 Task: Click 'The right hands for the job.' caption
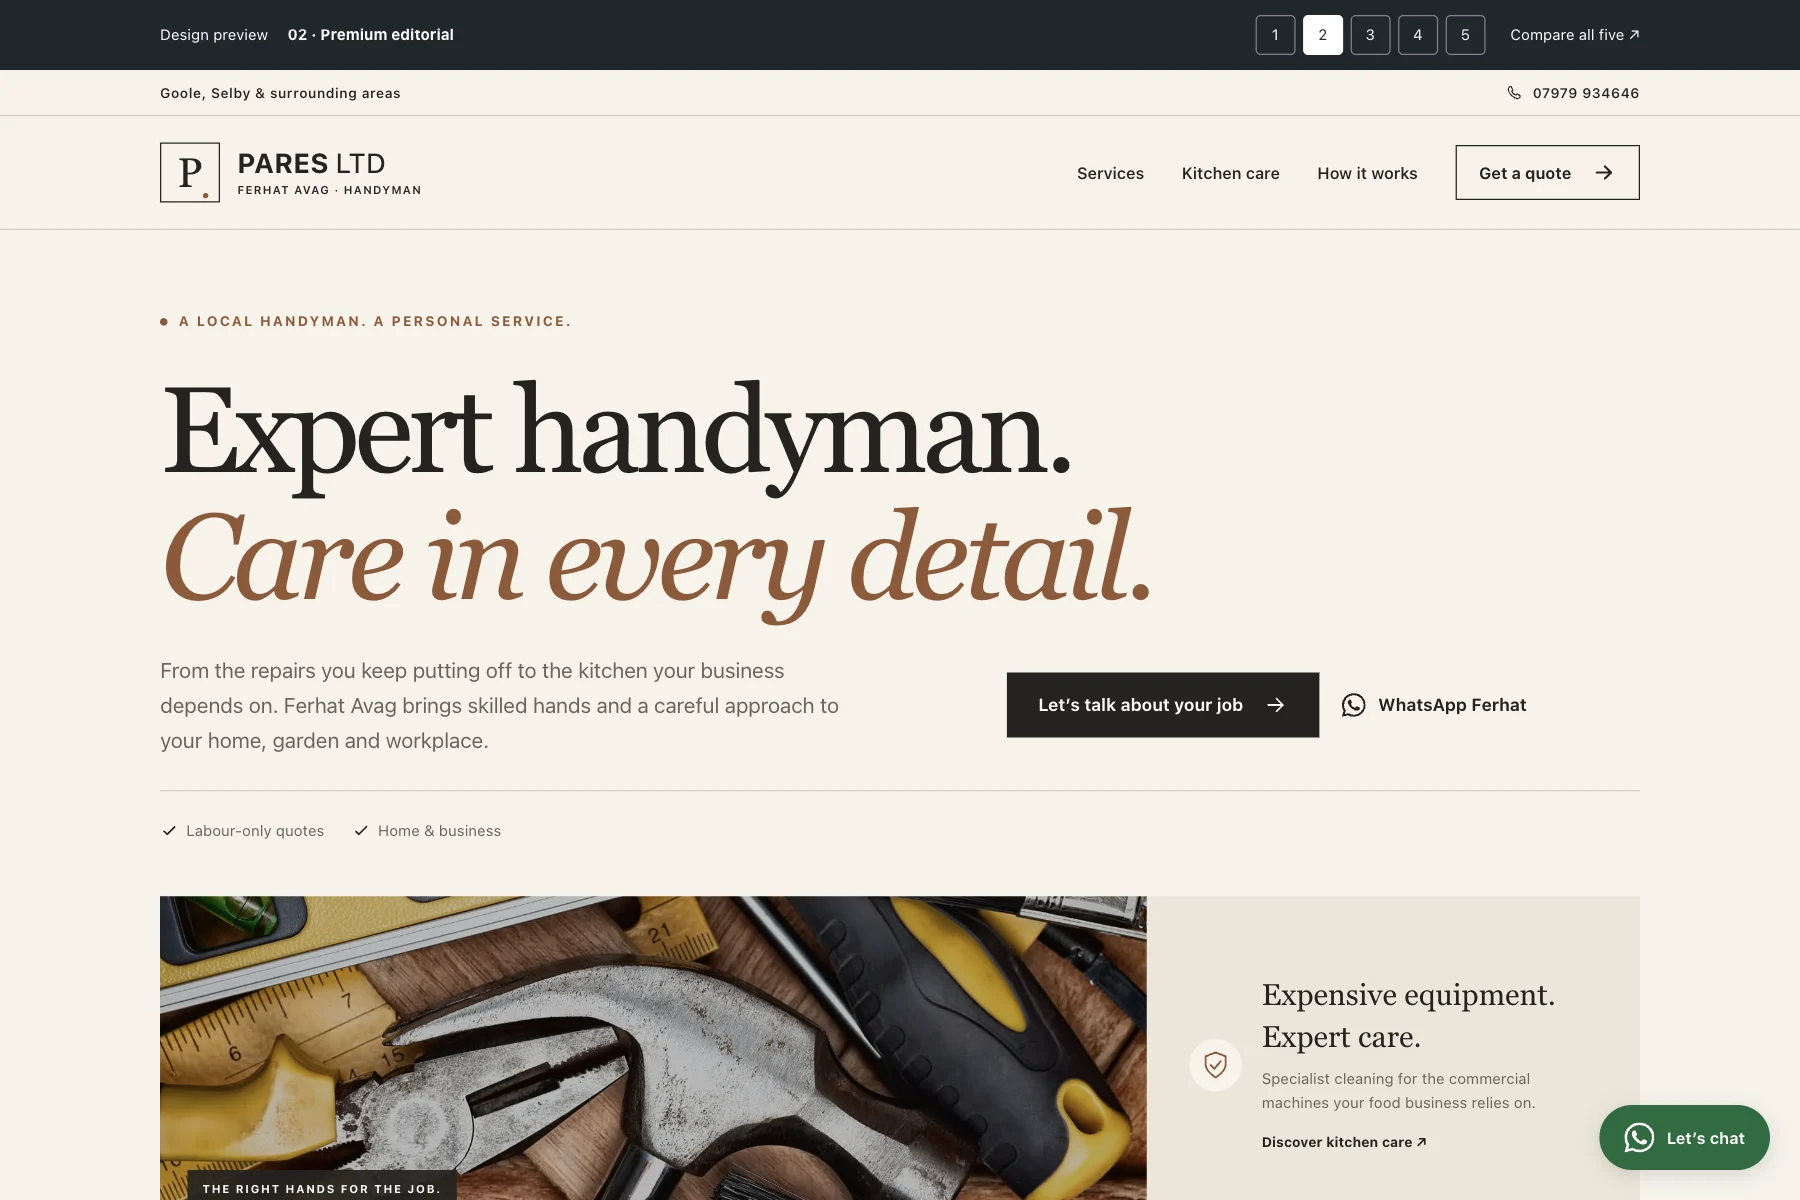321,1189
